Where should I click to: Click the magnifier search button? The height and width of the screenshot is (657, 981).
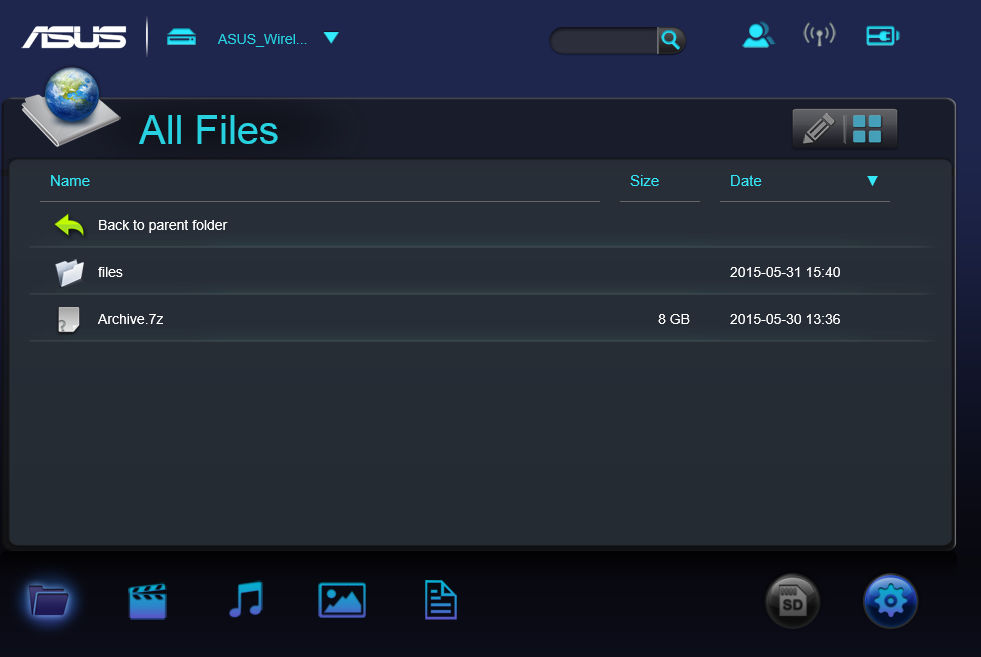[x=671, y=40]
